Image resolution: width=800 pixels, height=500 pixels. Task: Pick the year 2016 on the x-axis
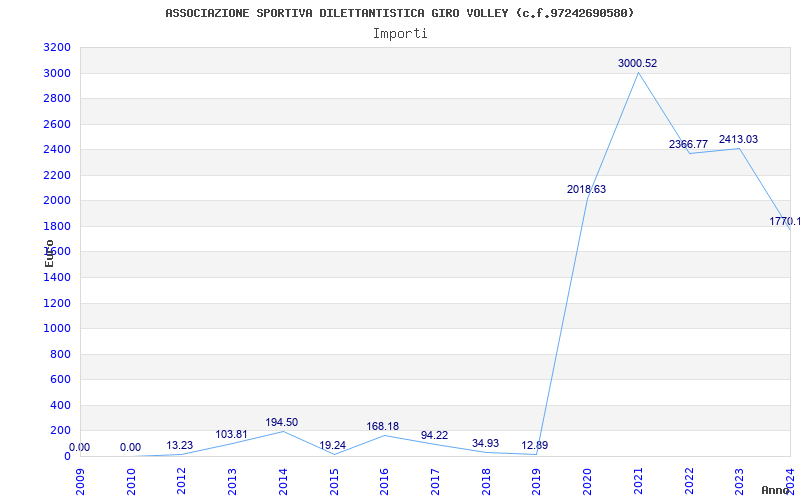384,482
